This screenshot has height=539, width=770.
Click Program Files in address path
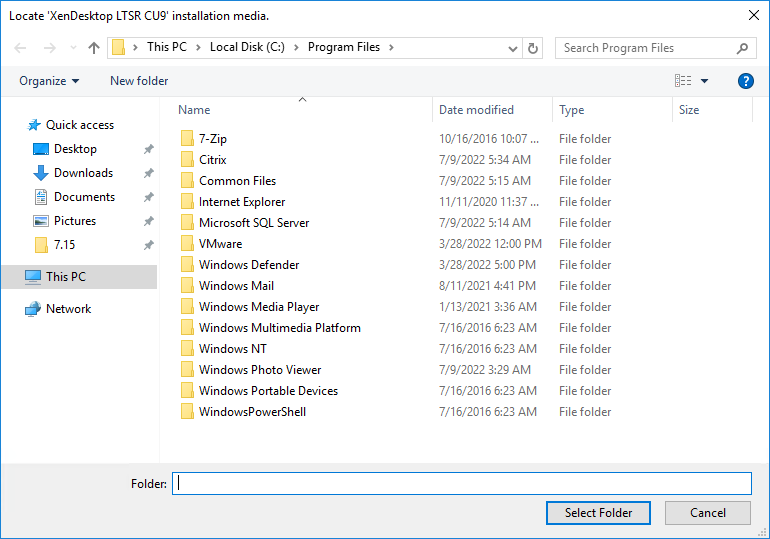point(344,47)
